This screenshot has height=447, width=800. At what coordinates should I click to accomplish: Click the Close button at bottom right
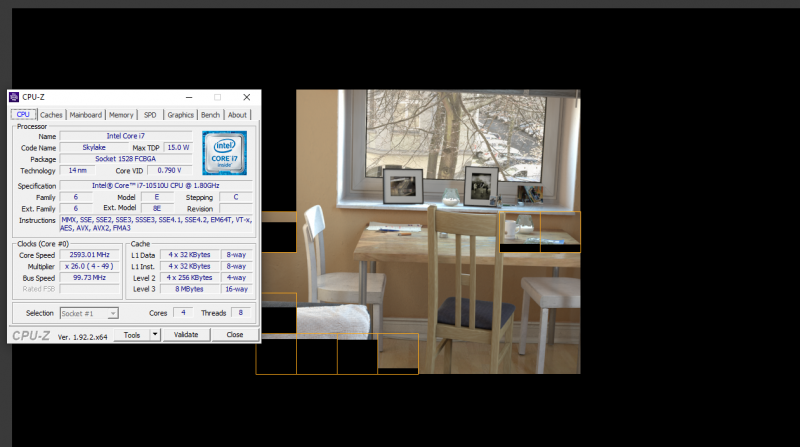pos(235,335)
